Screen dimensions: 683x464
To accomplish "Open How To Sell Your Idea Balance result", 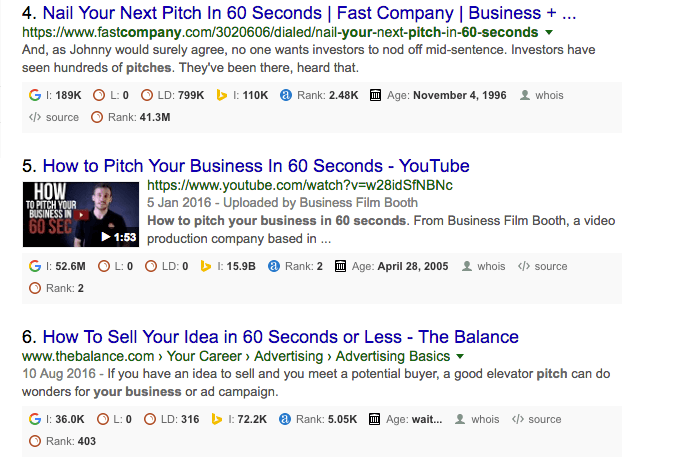I will pos(281,337).
